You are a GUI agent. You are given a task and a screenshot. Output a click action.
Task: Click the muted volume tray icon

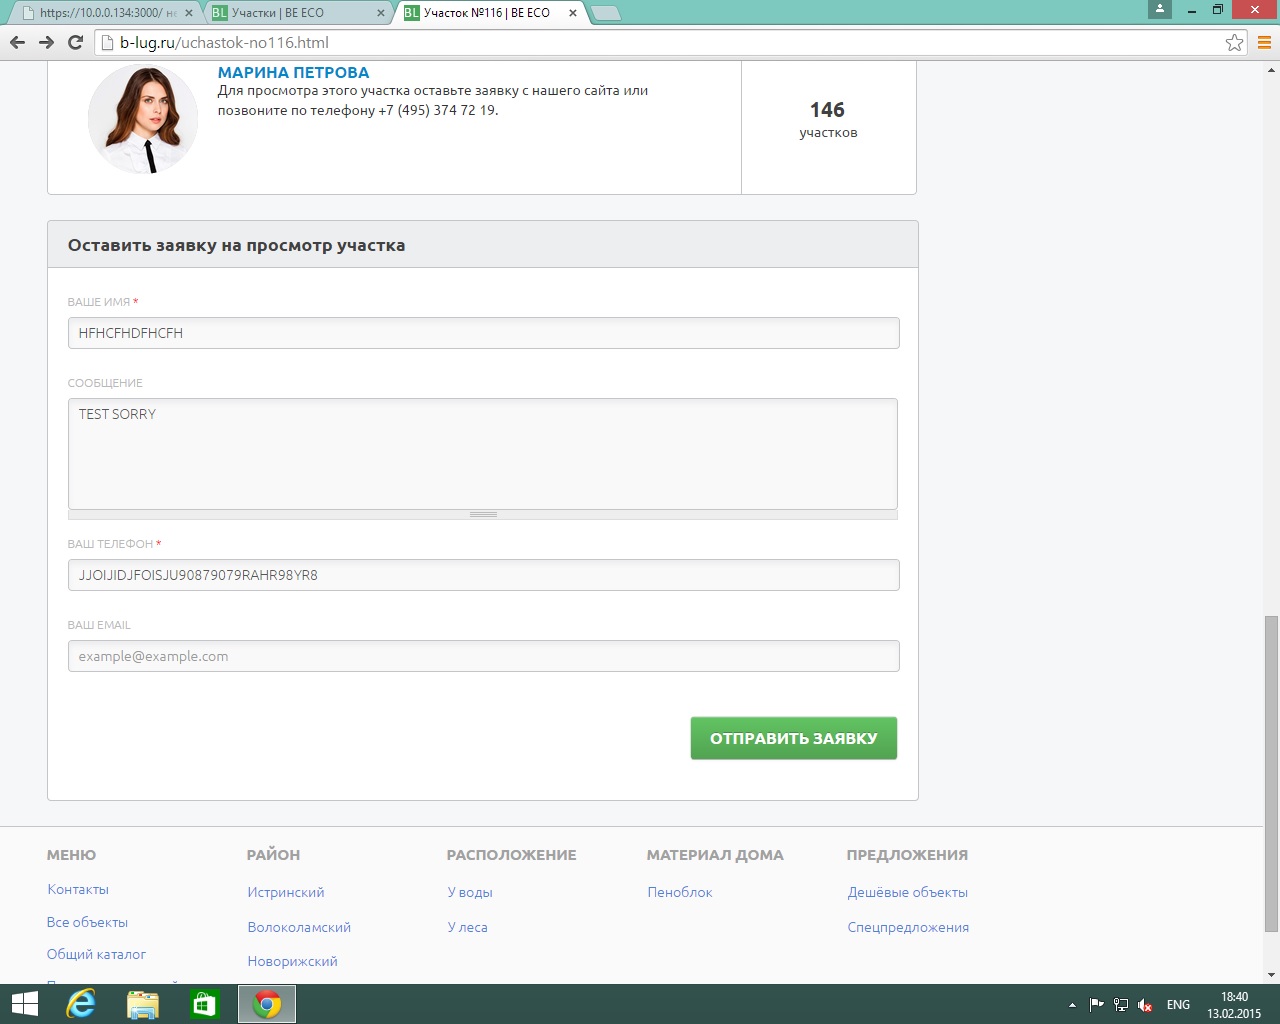tap(1145, 1005)
